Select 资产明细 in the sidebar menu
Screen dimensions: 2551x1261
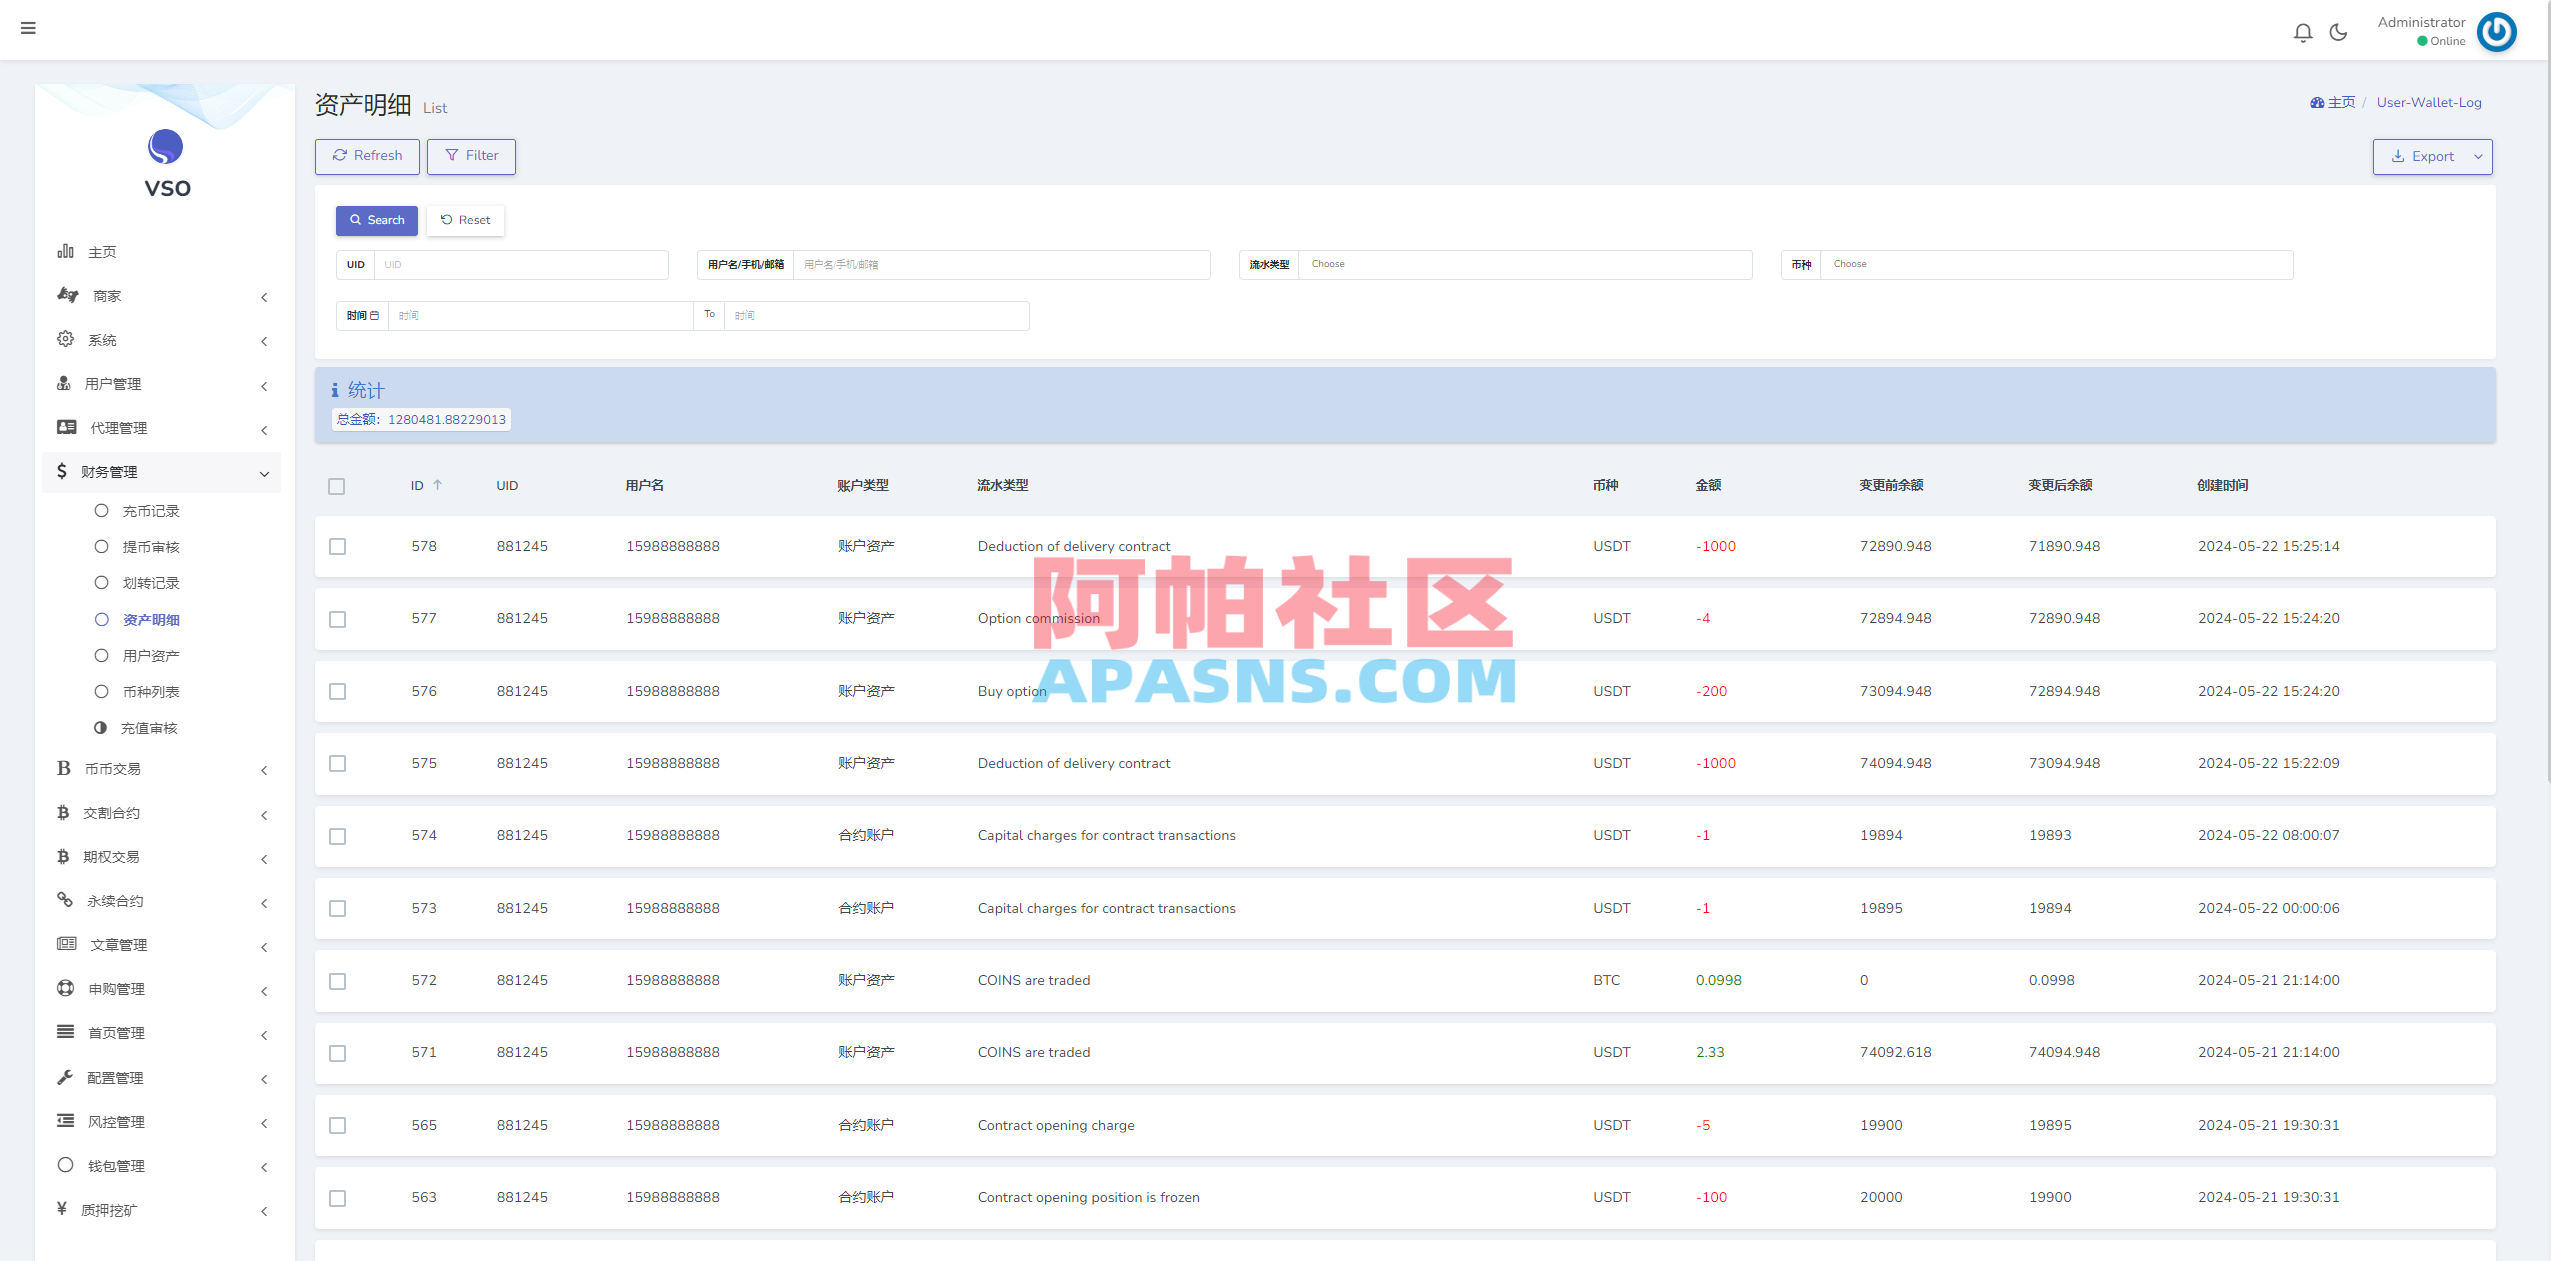150,619
